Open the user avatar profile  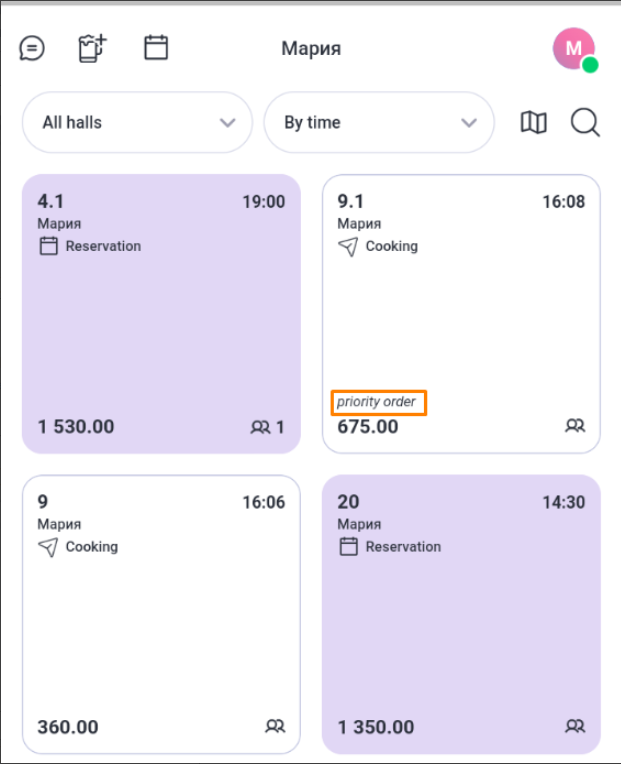(x=575, y=50)
